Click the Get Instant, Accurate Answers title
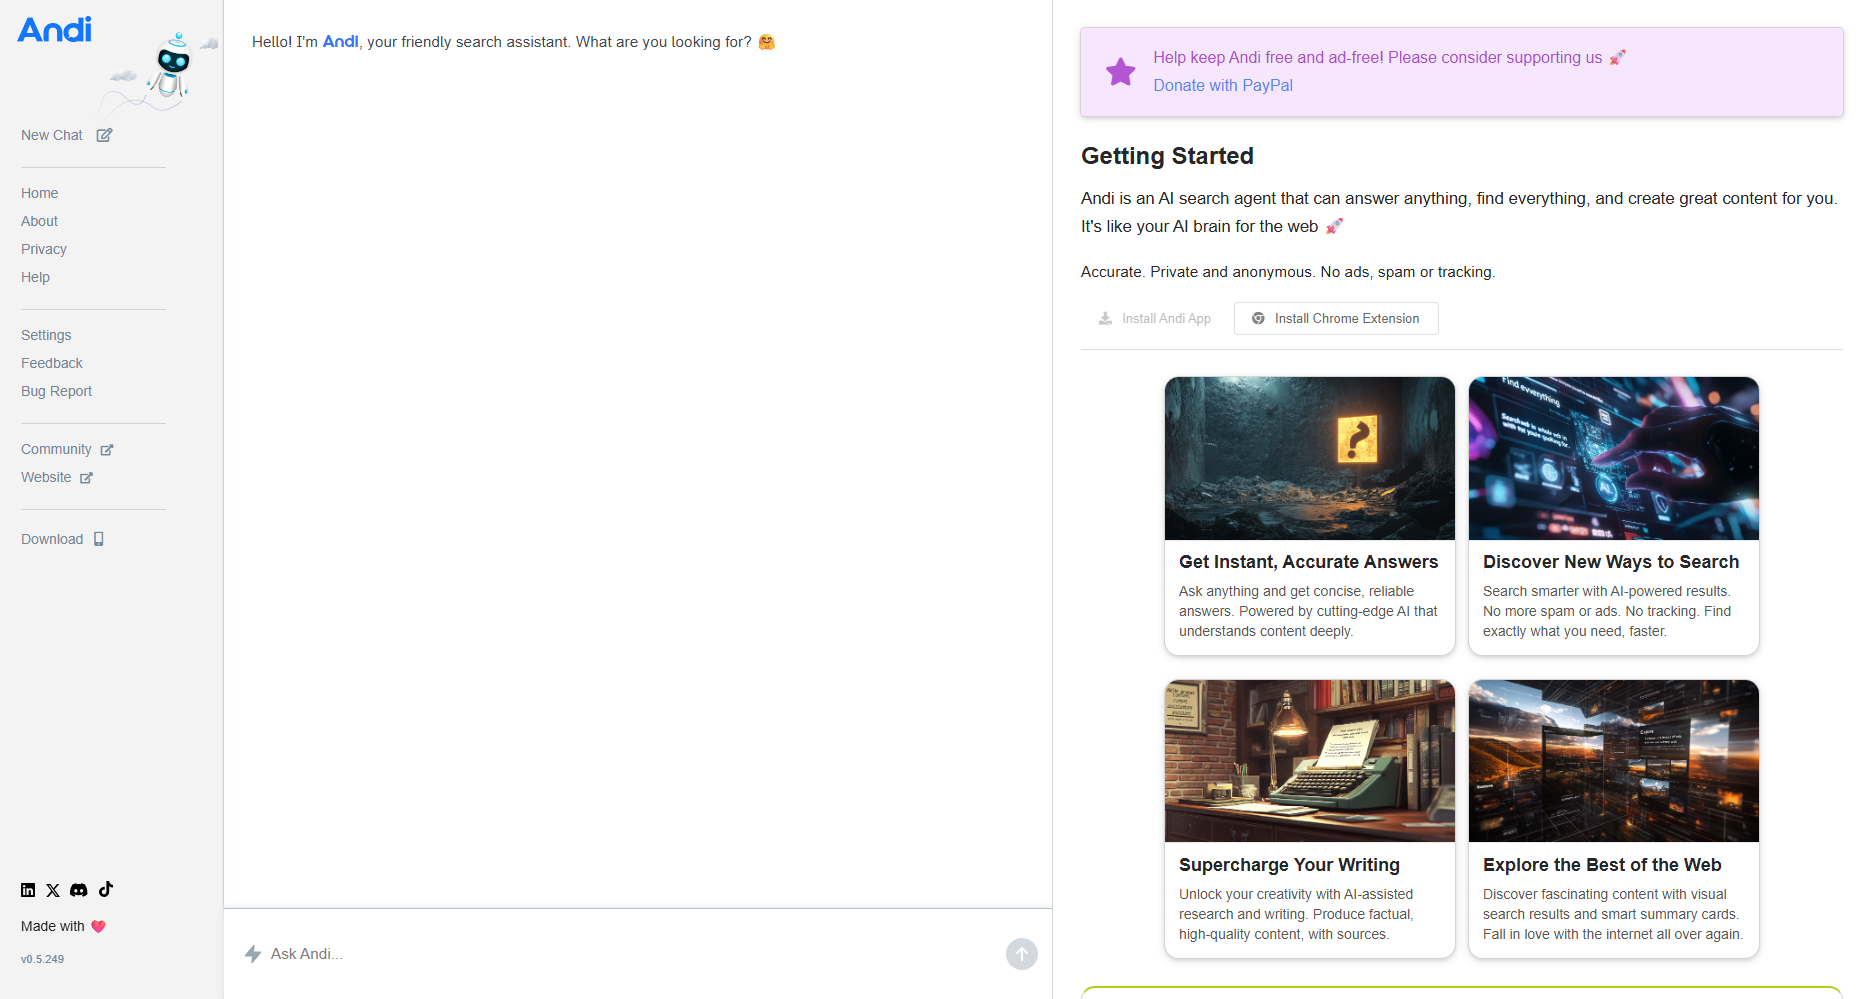Screen dimensions: 1867x999 click(1309, 562)
